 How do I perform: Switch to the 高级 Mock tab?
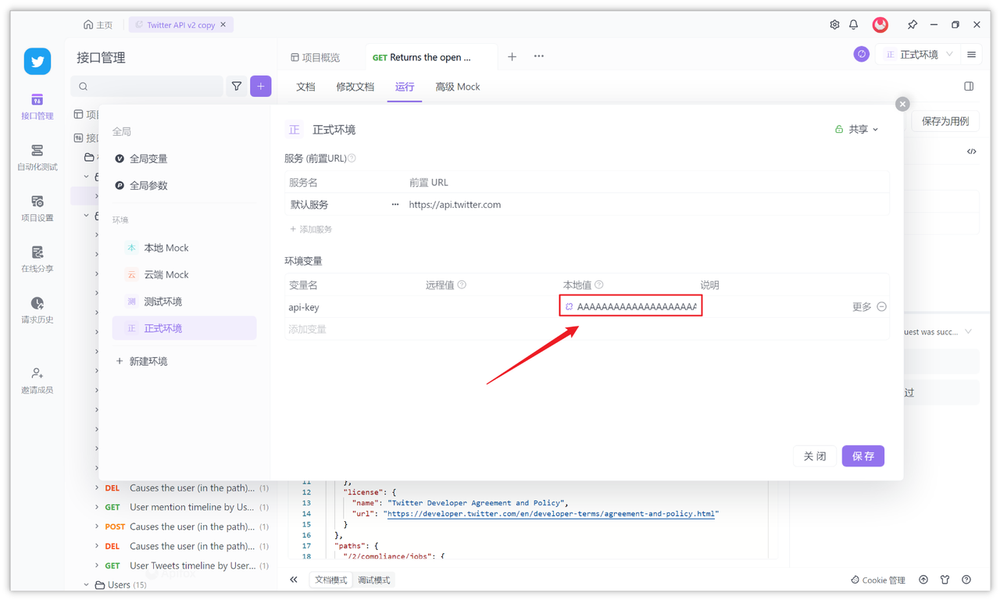pyautogui.click(x=457, y=87)
